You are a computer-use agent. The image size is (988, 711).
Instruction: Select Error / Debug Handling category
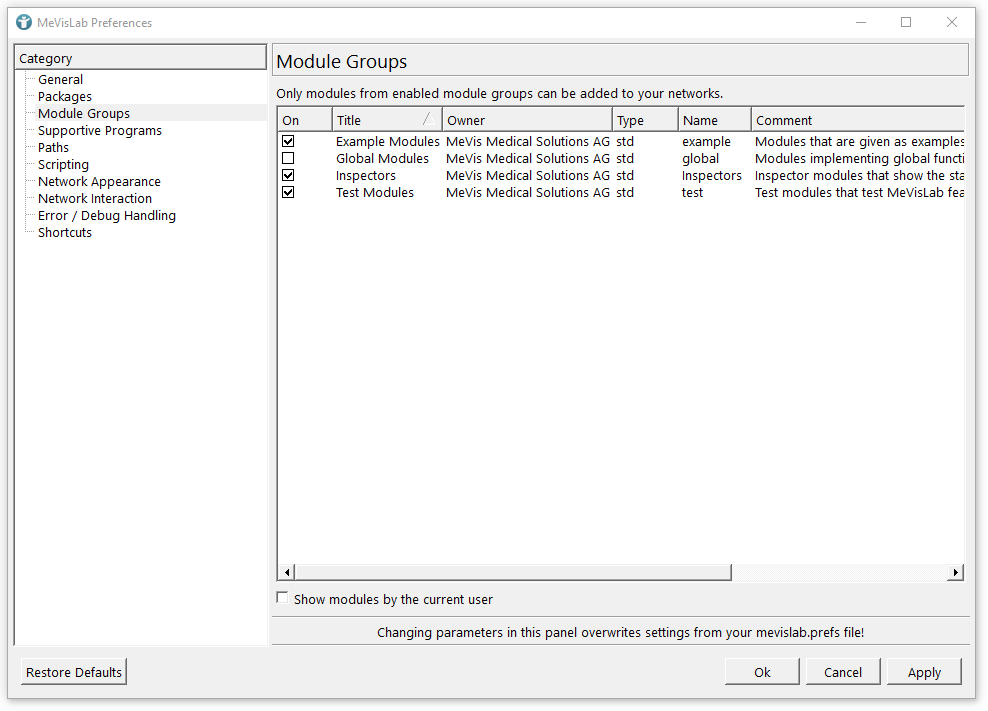click(x=106, y=216)
